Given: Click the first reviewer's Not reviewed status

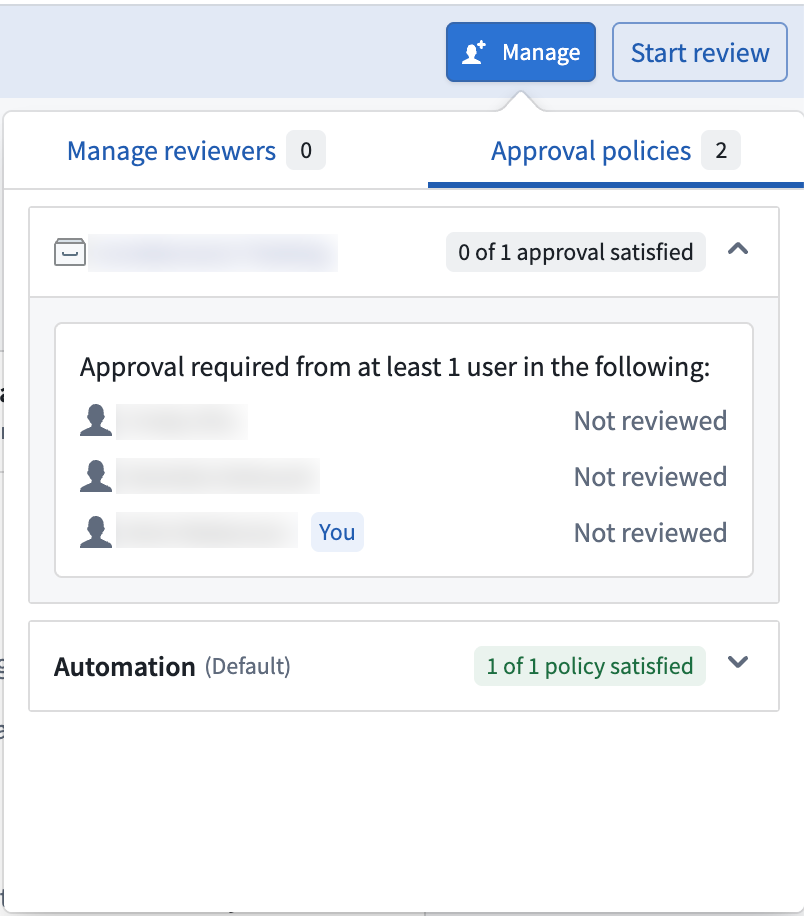Looking at the screenshot, I should pos(650,421).
